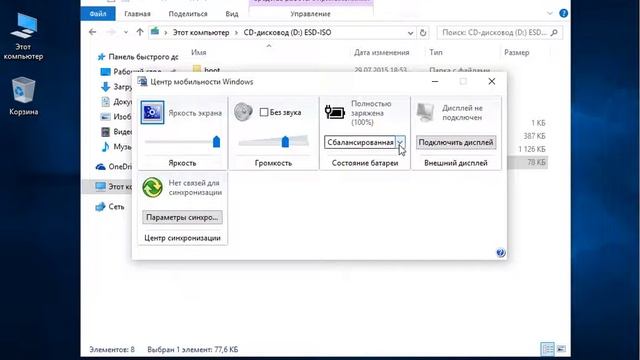Select the selected 78 КБ file row
Screen dimensions: 640x360
point(527,162)
